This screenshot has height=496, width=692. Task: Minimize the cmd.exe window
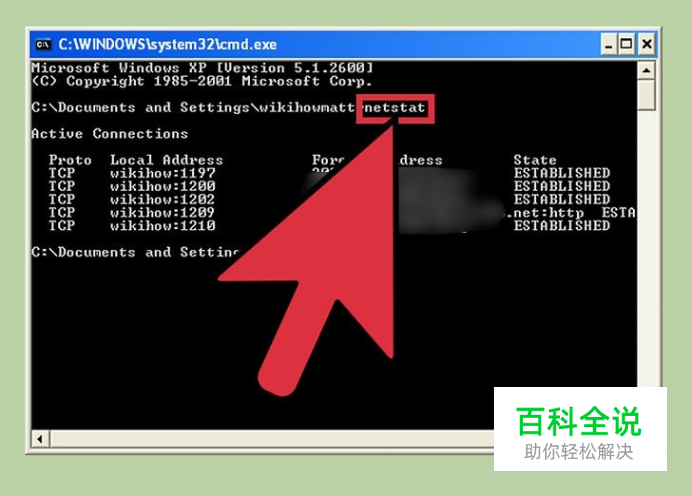[x=609, y=44]
